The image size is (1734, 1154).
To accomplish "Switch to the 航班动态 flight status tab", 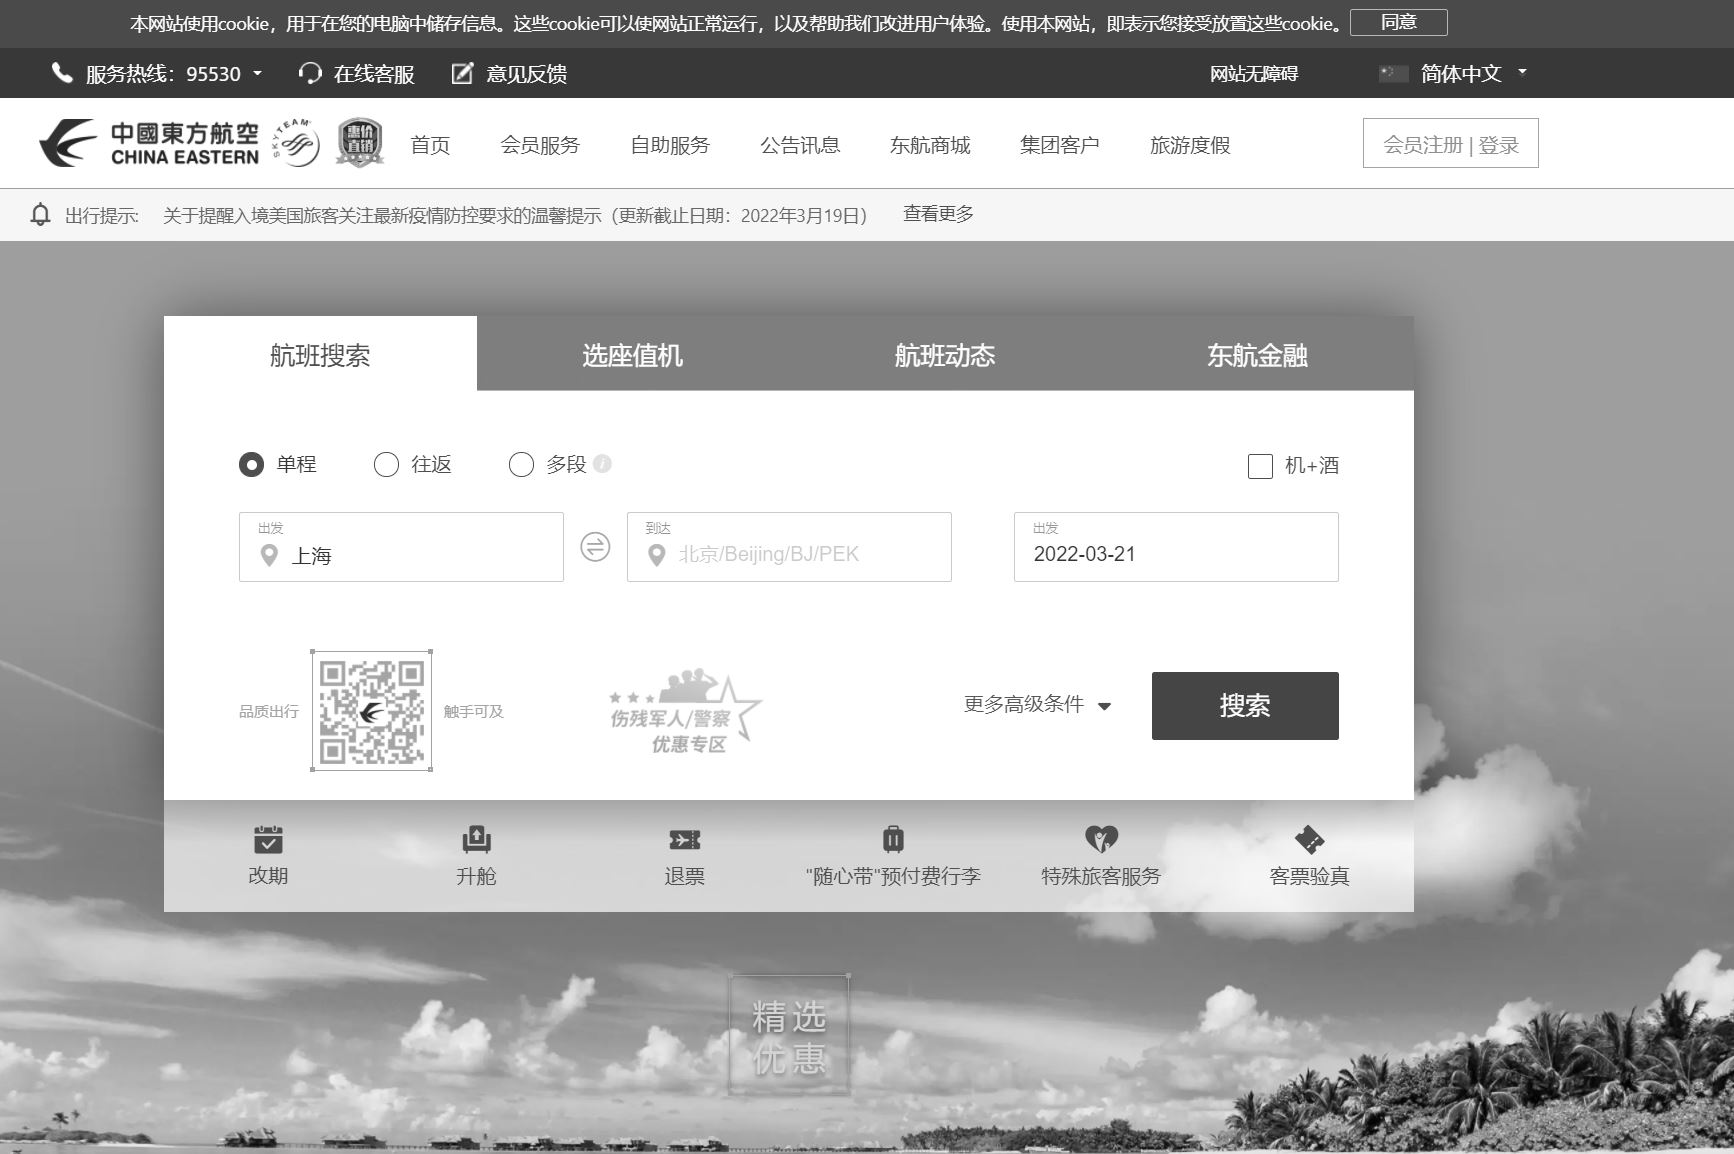I will [944, 355].
